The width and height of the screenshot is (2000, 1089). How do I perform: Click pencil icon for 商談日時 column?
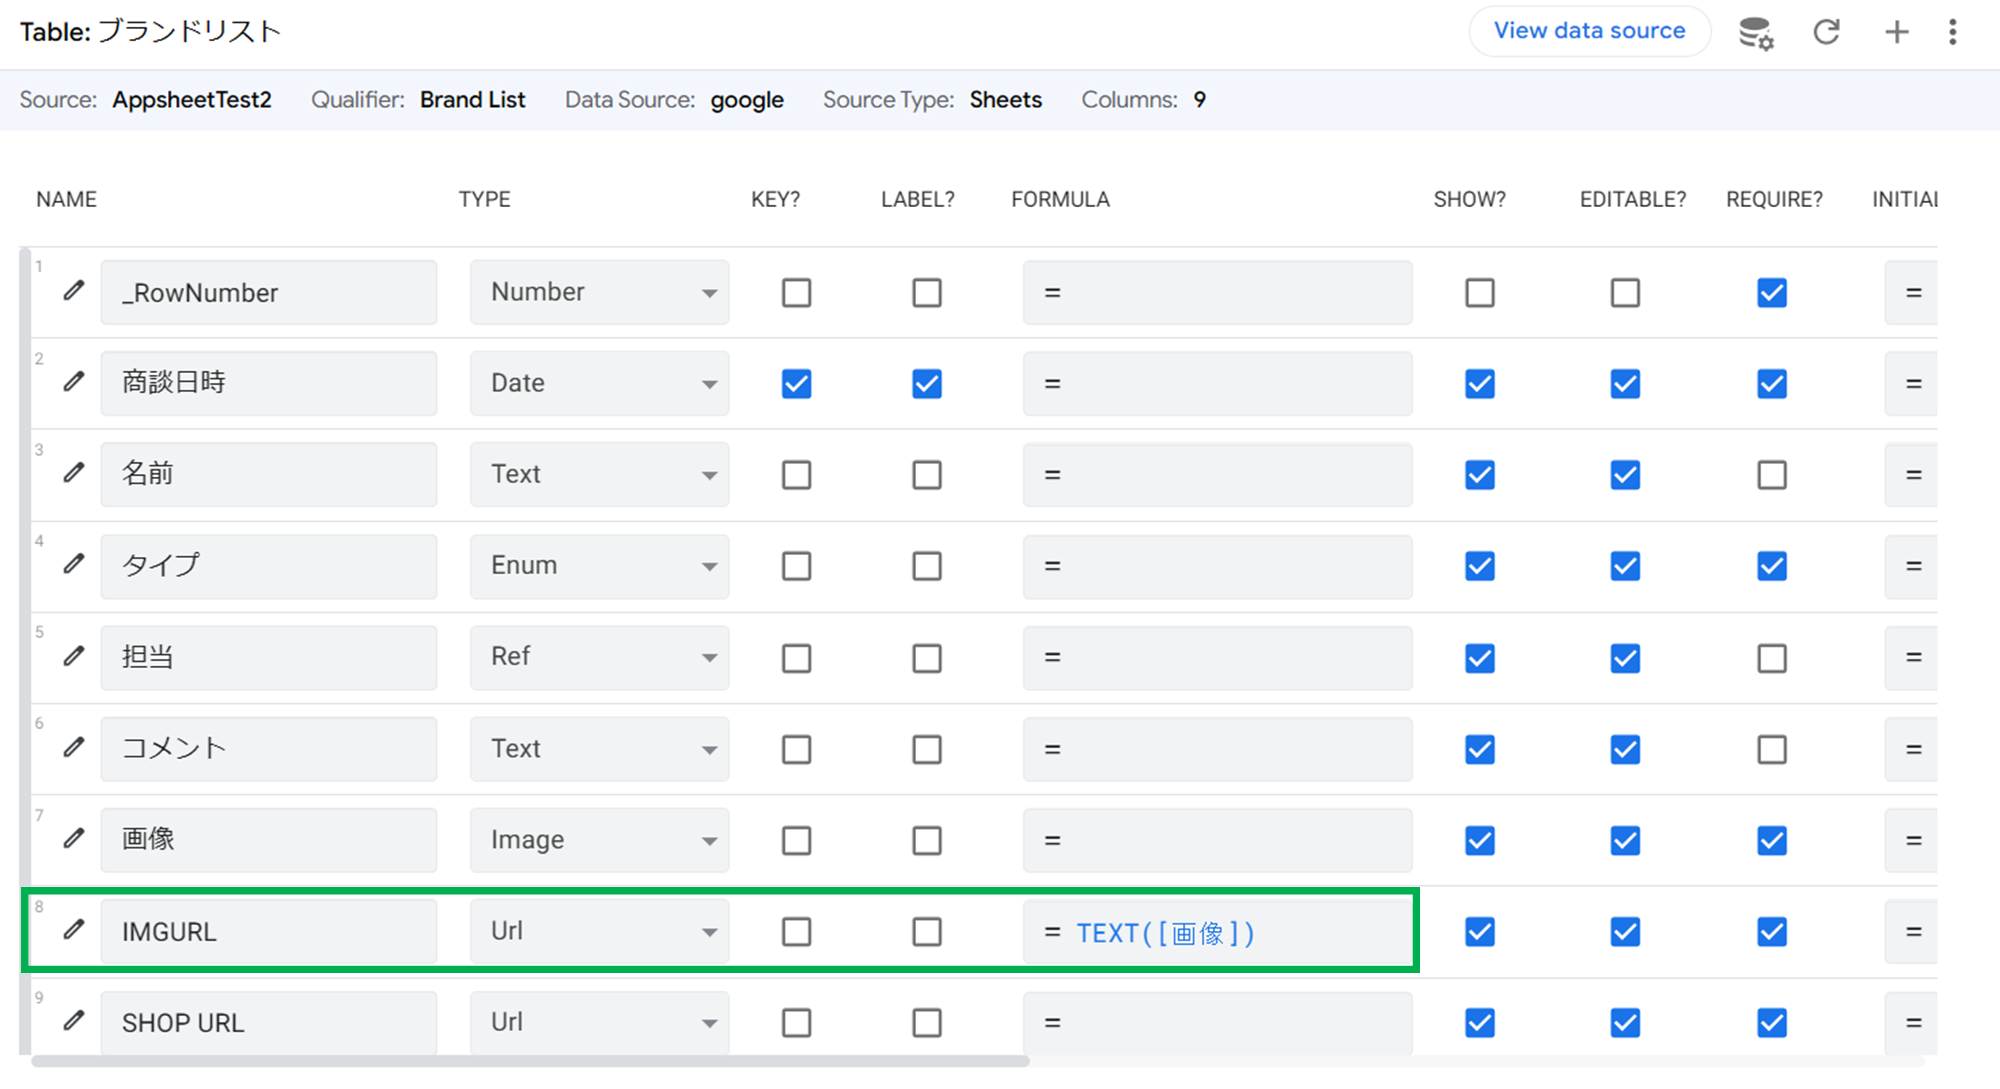click(x=74, y=382)
